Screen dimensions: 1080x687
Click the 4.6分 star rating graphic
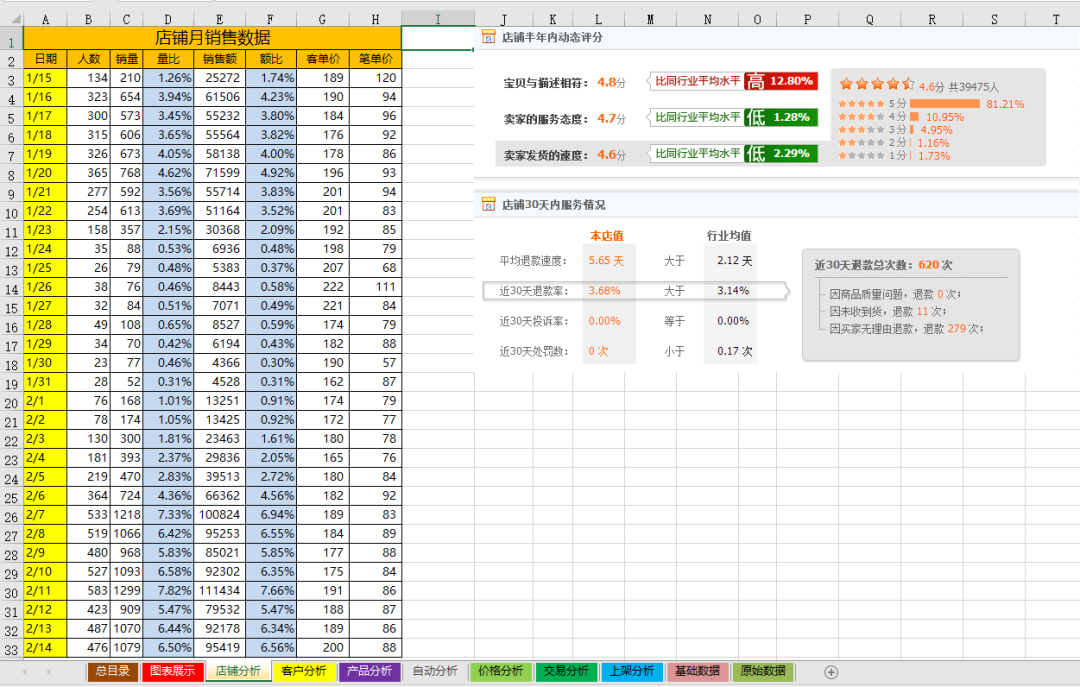click(876, 84)
